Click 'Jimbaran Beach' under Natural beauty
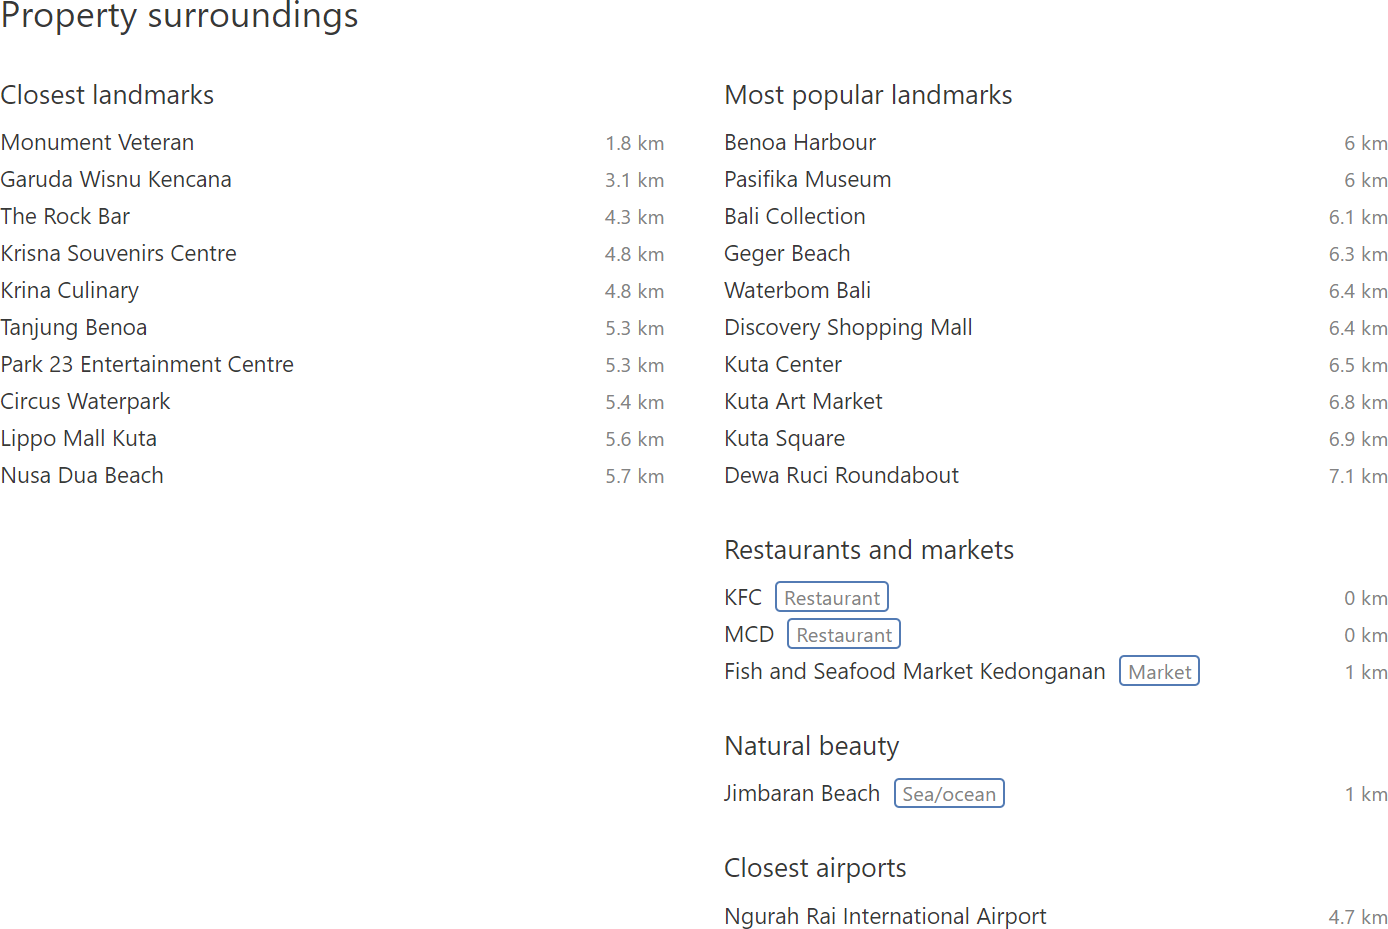 tap(802, 794)
